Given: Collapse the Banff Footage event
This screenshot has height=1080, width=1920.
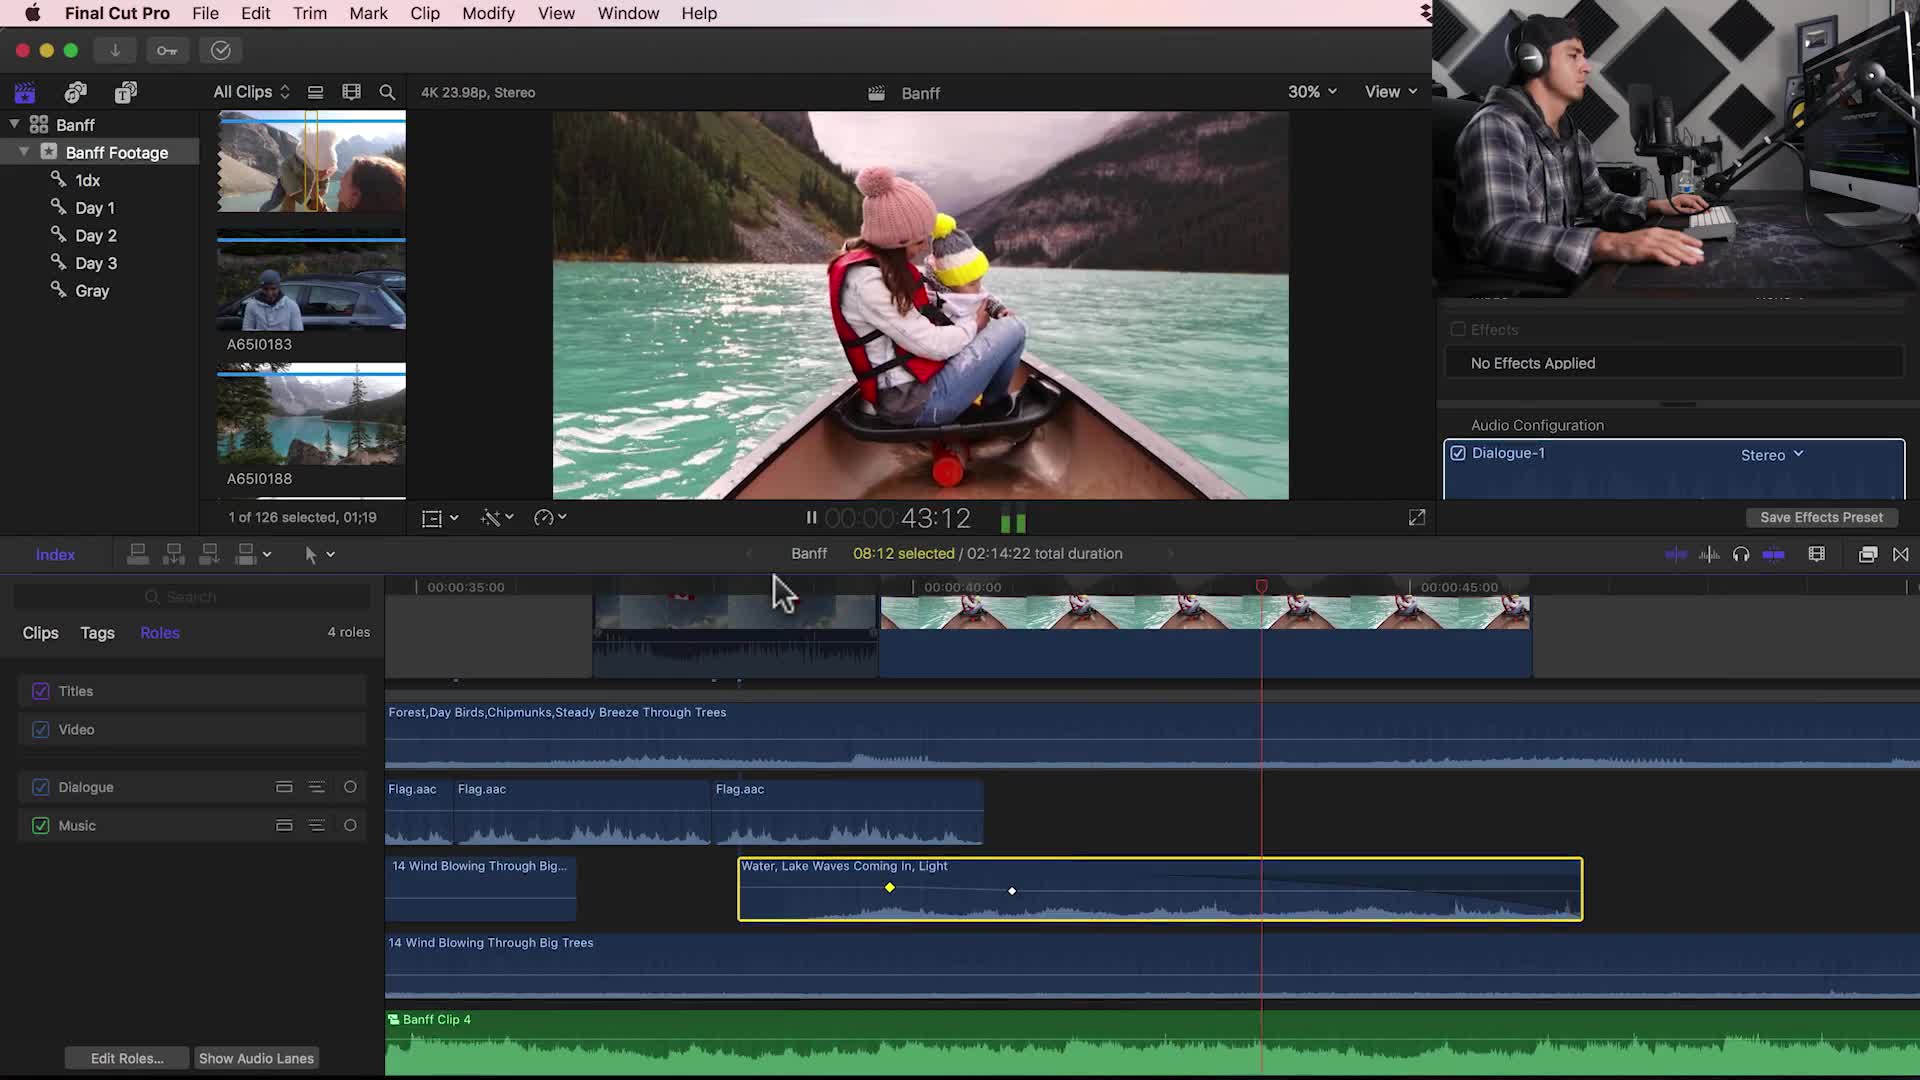Looking at the screenshot, I should [x=24, y=152].
